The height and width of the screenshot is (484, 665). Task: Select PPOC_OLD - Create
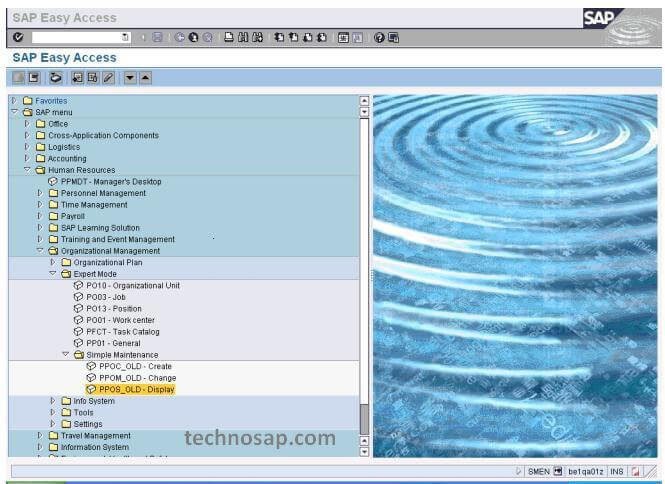click(135, 366)
